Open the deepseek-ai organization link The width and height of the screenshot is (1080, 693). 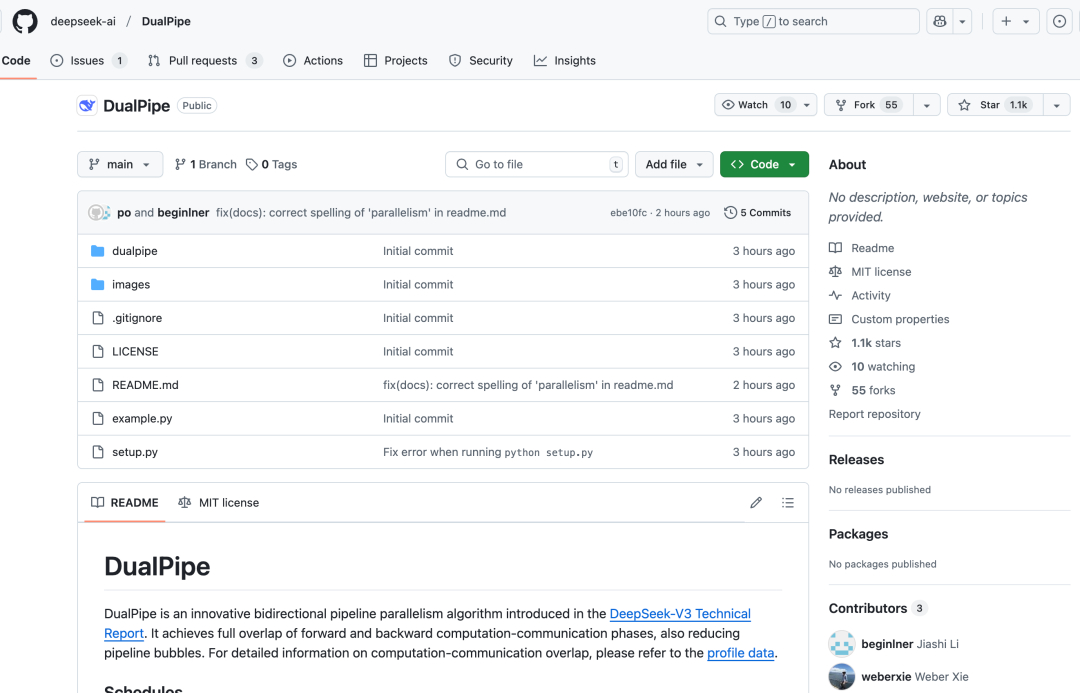click(83, 21)
